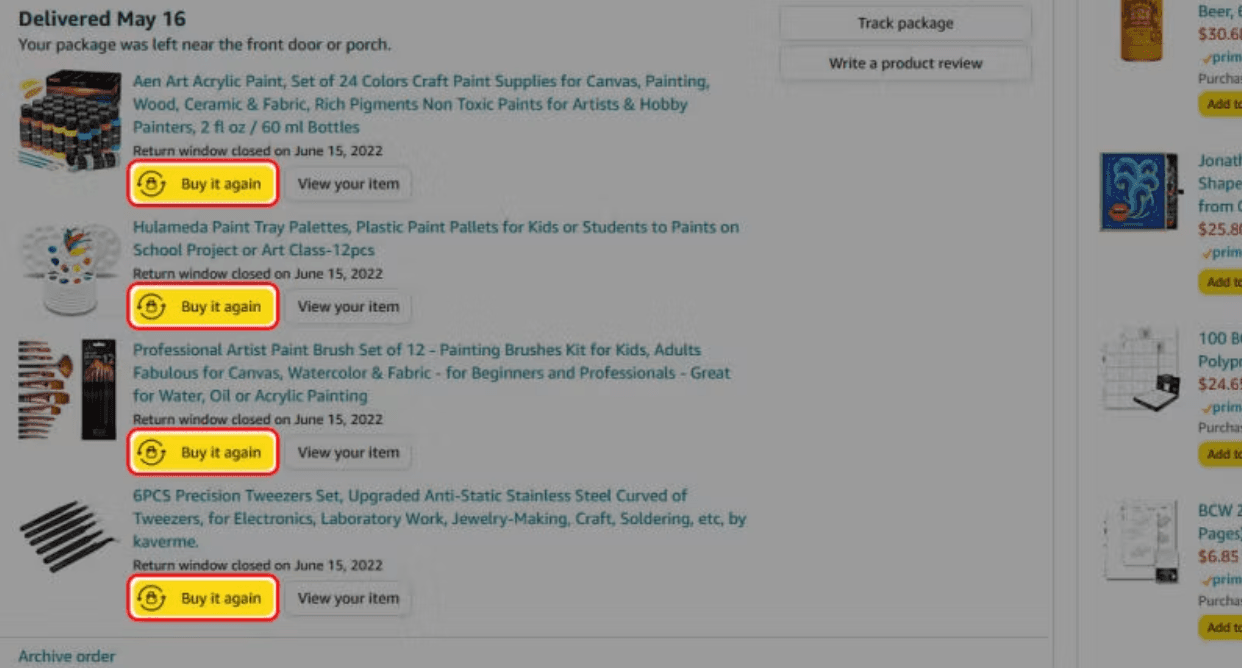This screenshot has width=1242, height=668.
Task: Click the Track package button
Action: 905,23
